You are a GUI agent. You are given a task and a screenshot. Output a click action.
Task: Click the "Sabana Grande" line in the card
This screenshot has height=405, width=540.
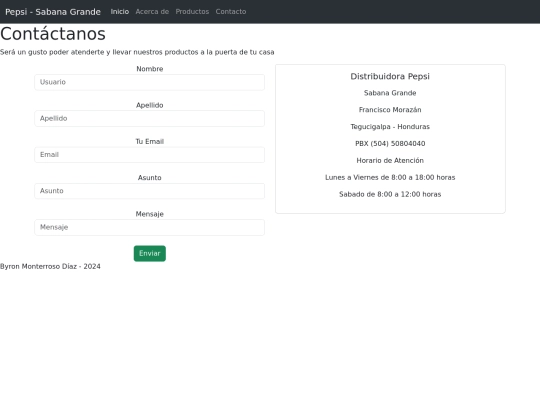click(390, 93)
